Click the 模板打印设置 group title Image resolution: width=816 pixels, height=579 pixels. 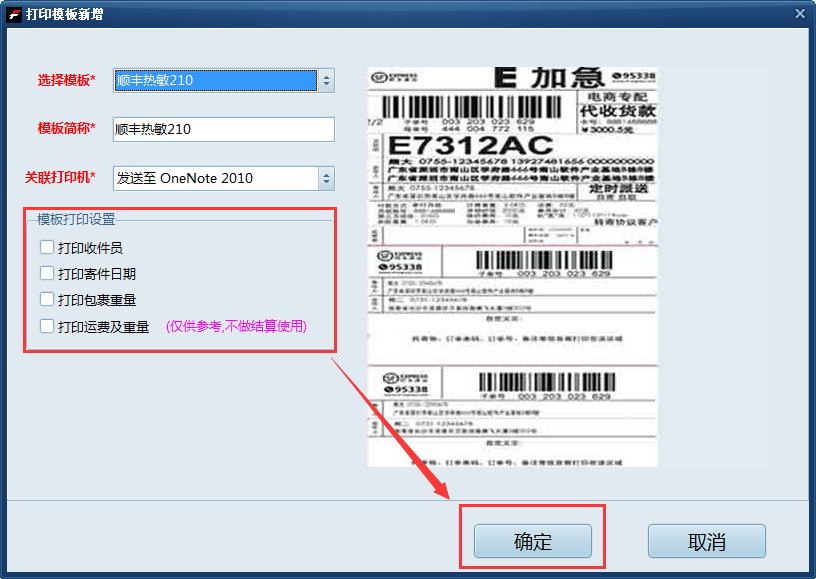(76, 220)
